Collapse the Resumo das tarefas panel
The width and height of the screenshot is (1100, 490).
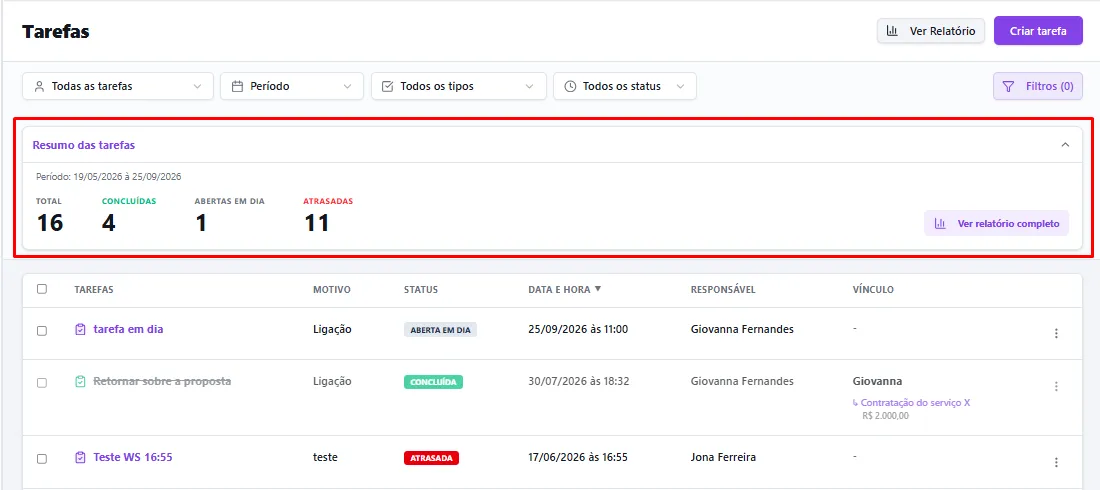[1065, 145]
